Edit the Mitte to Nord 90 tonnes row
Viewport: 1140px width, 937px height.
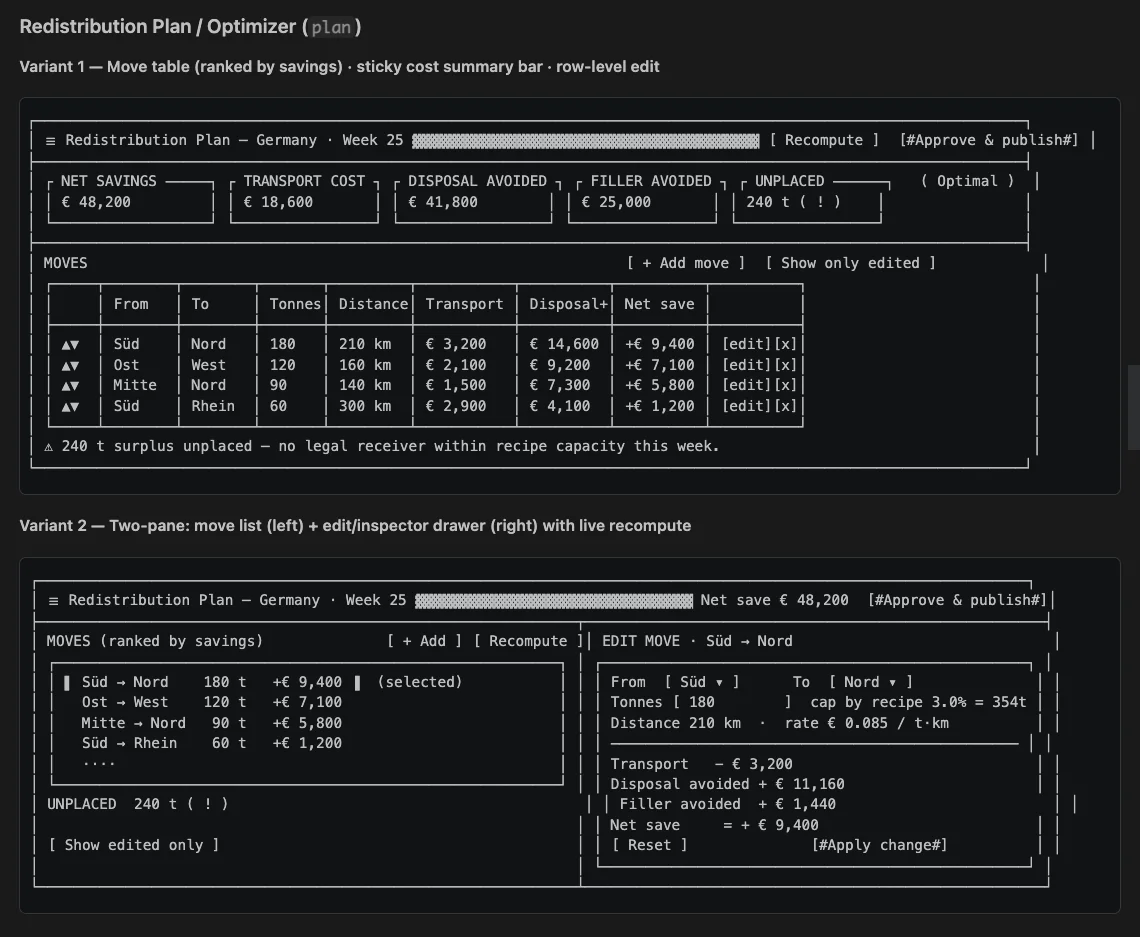pyautogui.click(x=747, y=385)
